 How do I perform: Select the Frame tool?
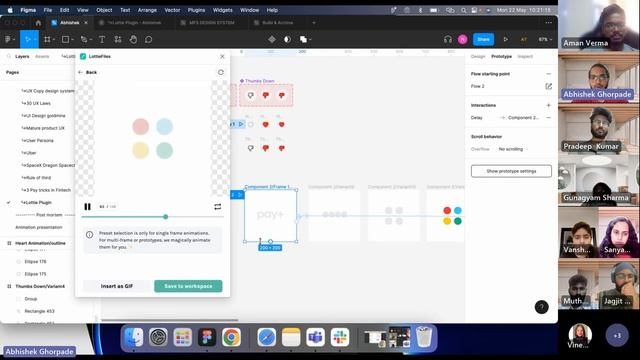coord(47,40)
